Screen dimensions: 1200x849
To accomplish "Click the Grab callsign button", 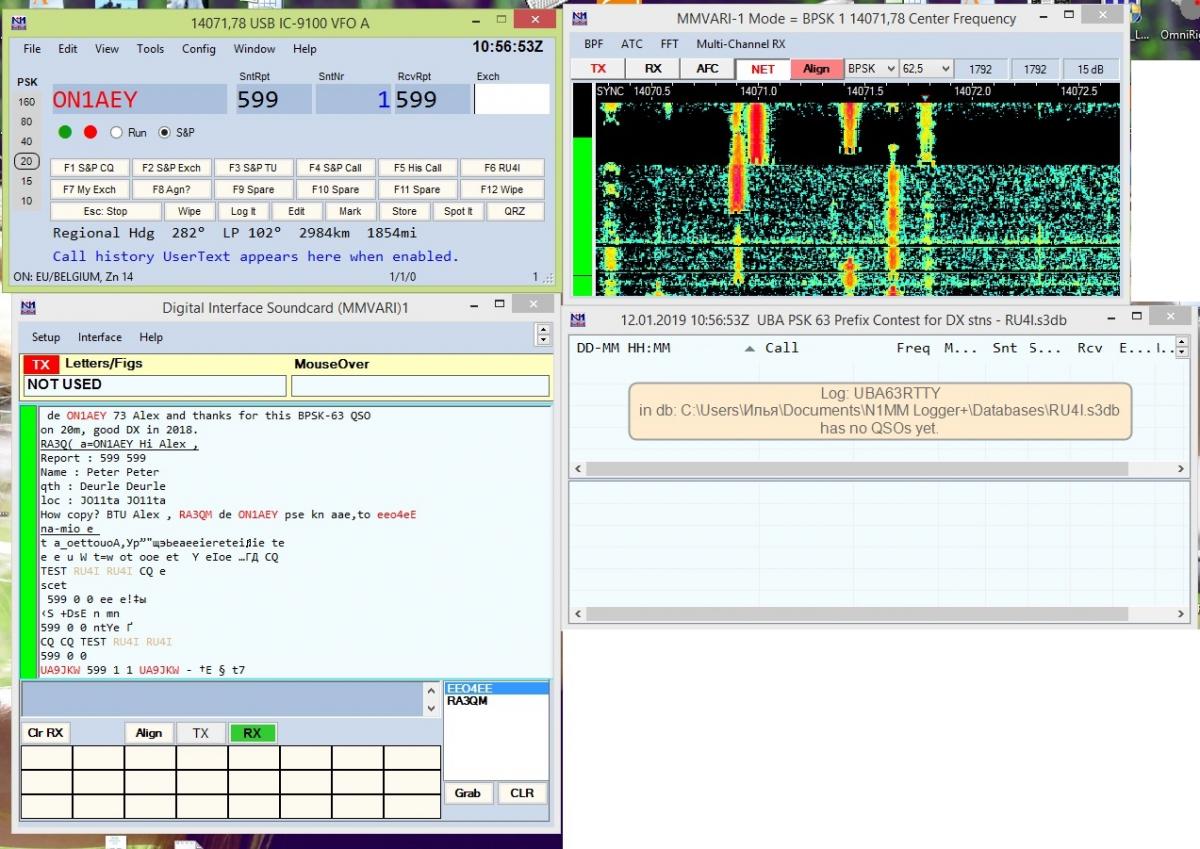I will (x=467, y=793).
